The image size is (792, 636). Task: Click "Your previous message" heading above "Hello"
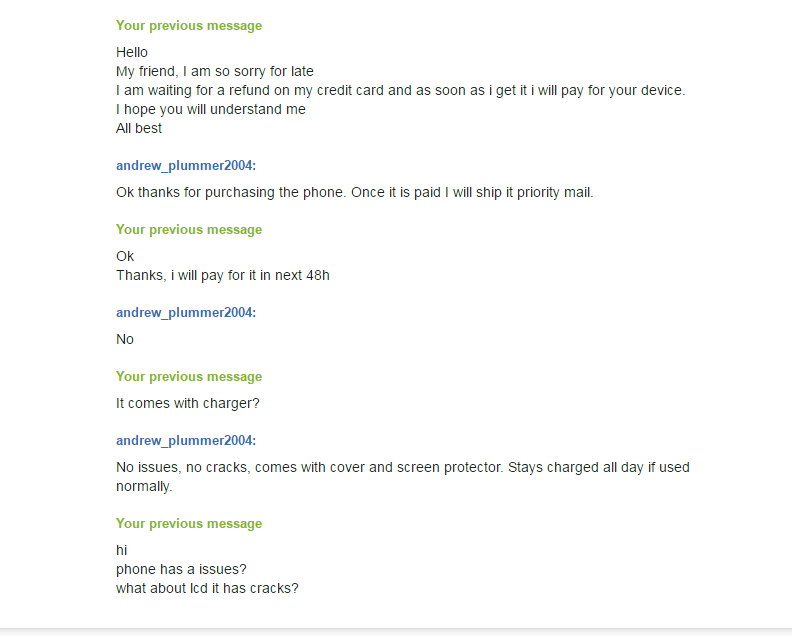pyautogui.click(x=189, y=26)
